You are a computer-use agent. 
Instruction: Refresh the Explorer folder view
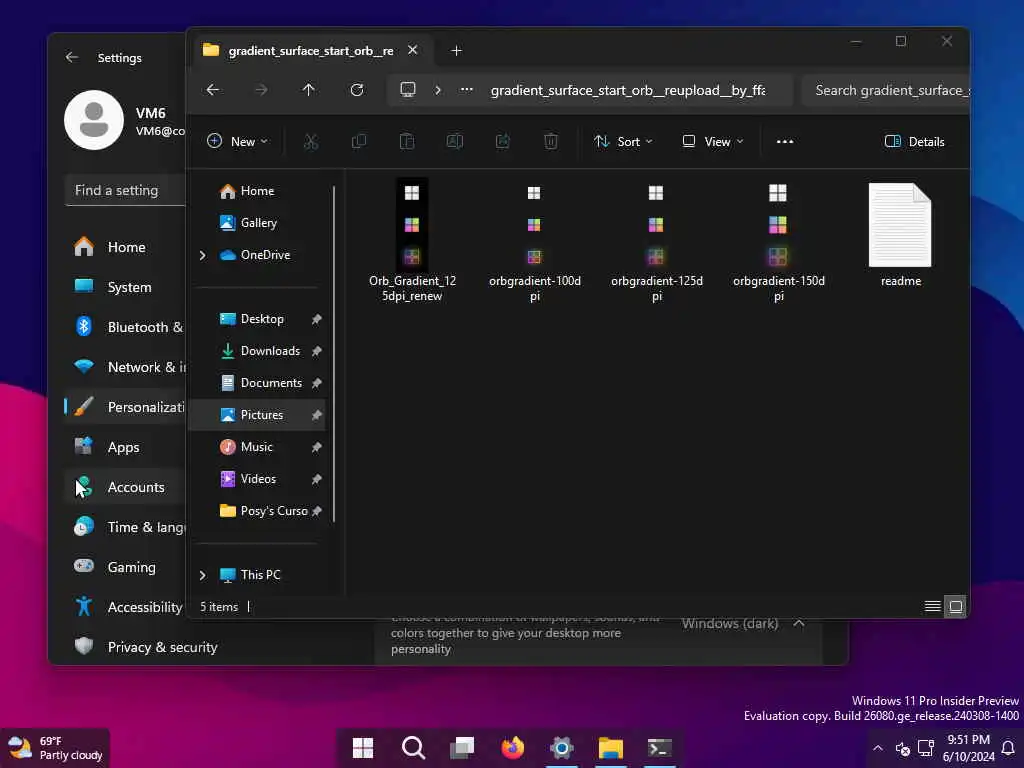357,89
